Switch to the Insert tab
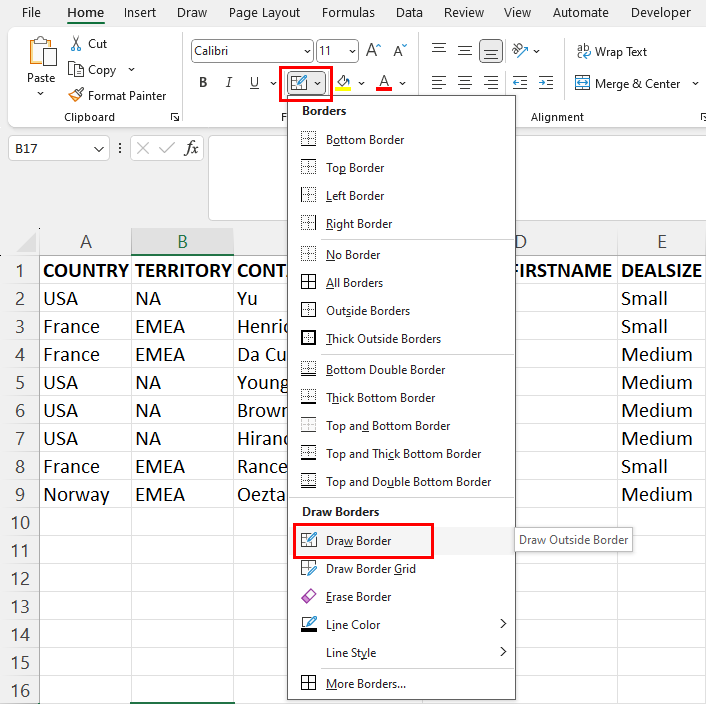Viewport: 706px width, 704px height. click(140, 13)
